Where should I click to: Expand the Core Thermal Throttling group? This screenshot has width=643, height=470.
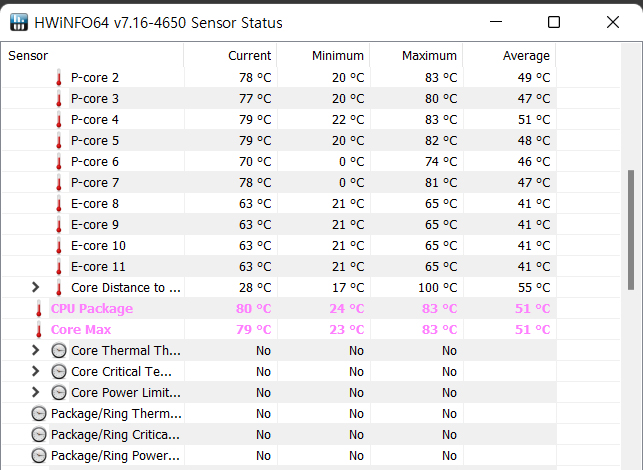(x=36, y=351)
